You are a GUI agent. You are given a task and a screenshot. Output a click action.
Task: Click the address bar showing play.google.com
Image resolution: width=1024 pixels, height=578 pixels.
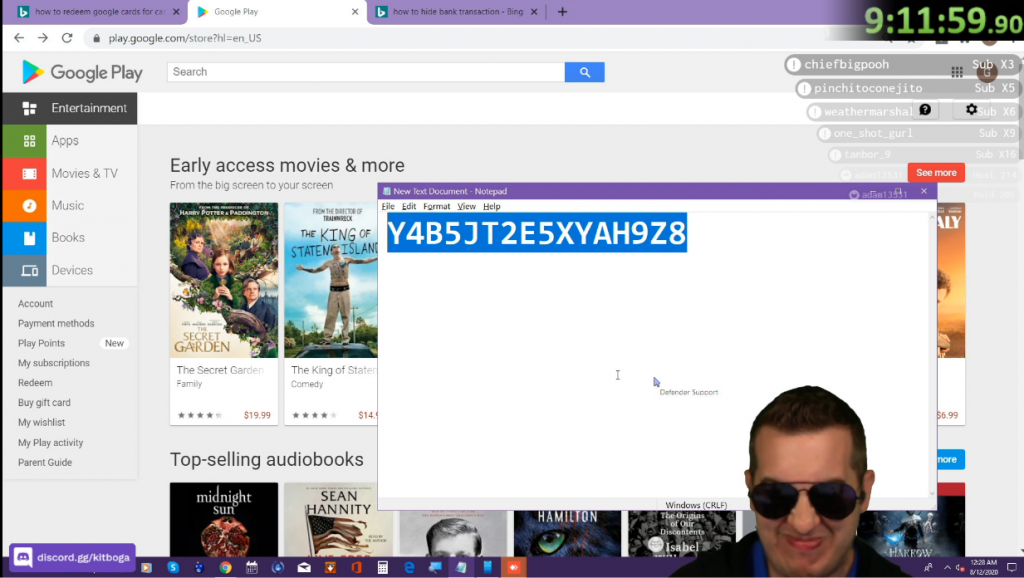pyautogui.click(x=185, y=39)
